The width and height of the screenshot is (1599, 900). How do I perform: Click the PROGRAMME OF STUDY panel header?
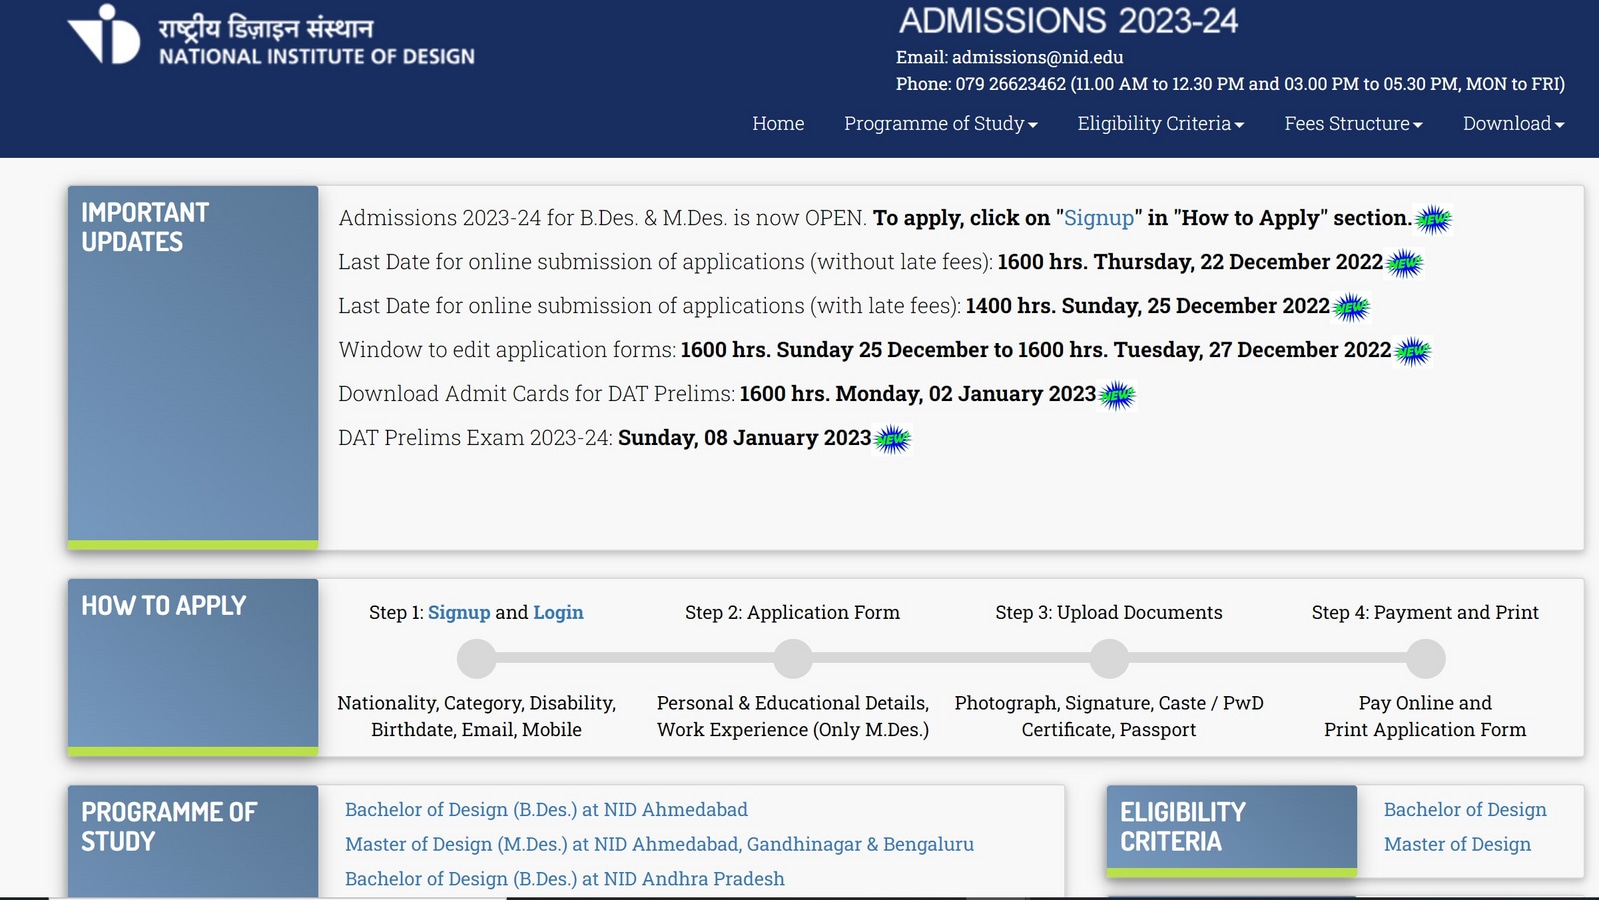click(193, 841)
